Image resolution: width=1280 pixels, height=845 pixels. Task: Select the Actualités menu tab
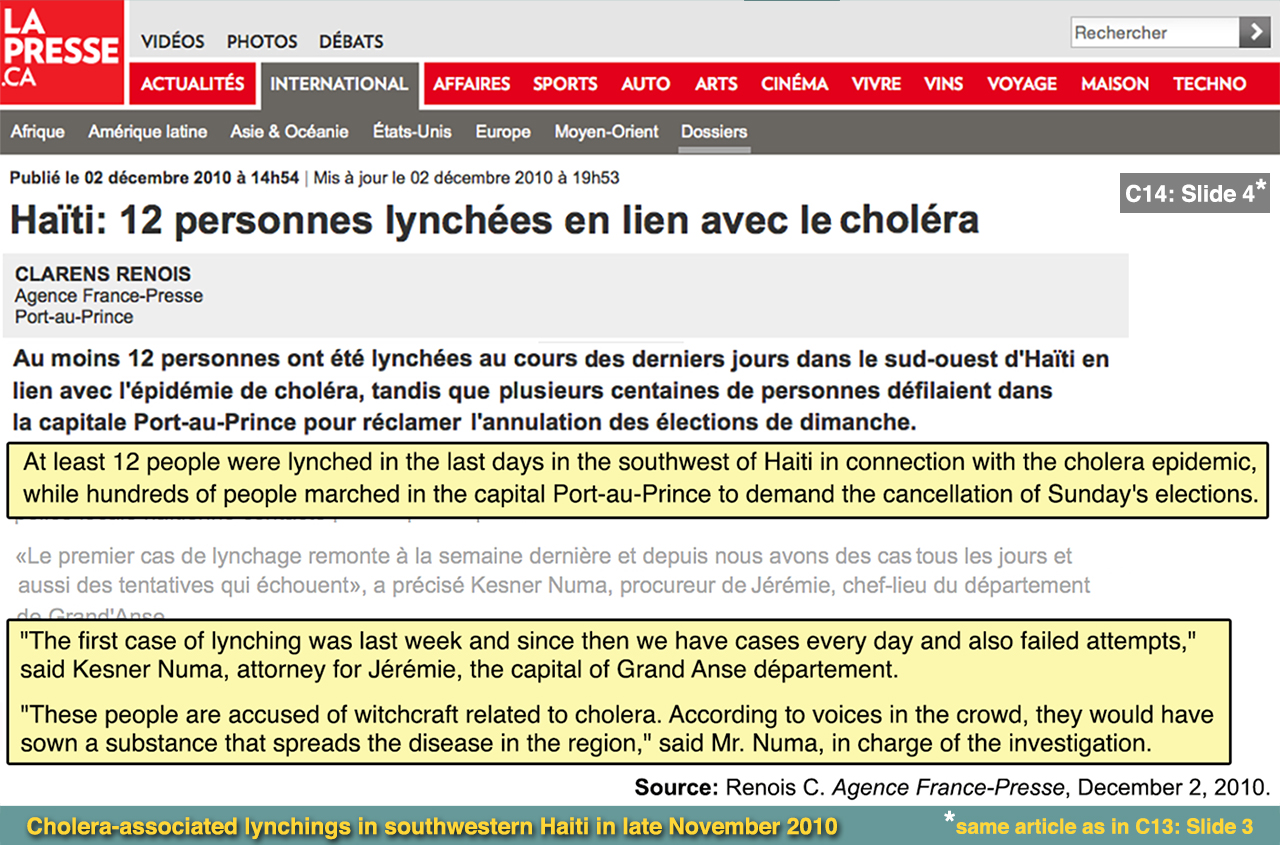point(192,84)
